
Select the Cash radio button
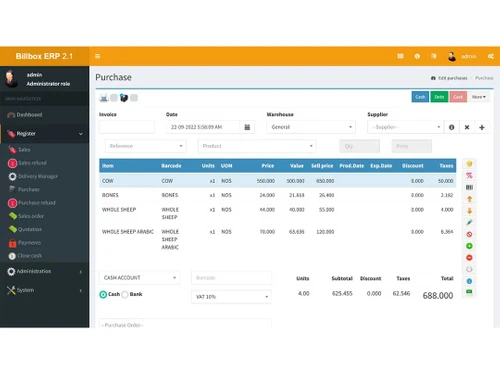(x=103, y=294)
